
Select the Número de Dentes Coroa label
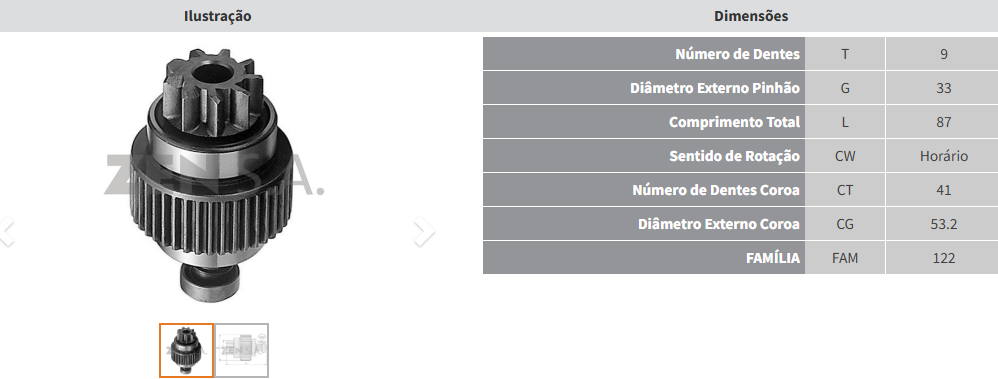pyautogui.click(x=716, y=190)
